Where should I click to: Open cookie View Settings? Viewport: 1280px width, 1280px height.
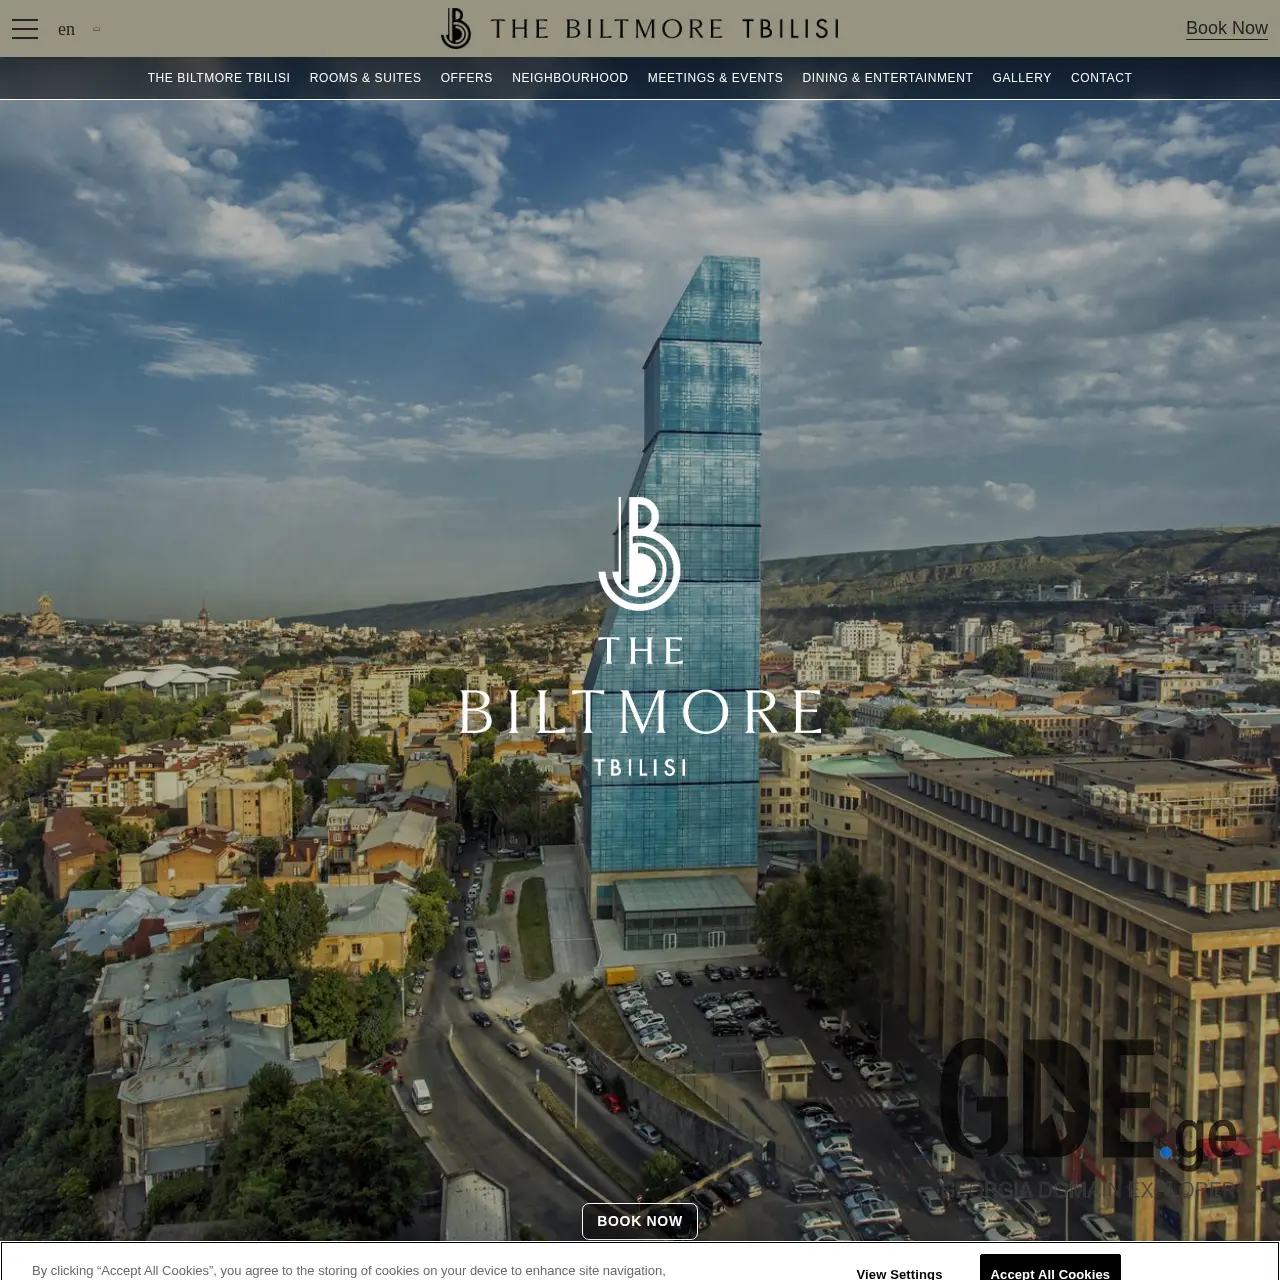pyautogui.click(x=899, y=1272)
